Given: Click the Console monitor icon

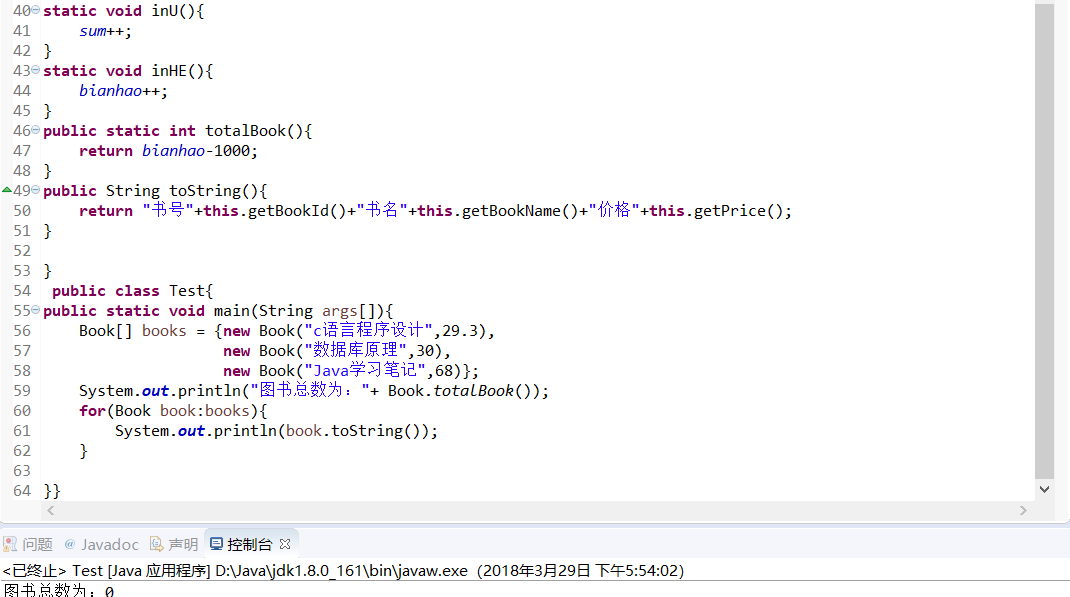Looking at the screenshot, I should (x=216, y=544).
